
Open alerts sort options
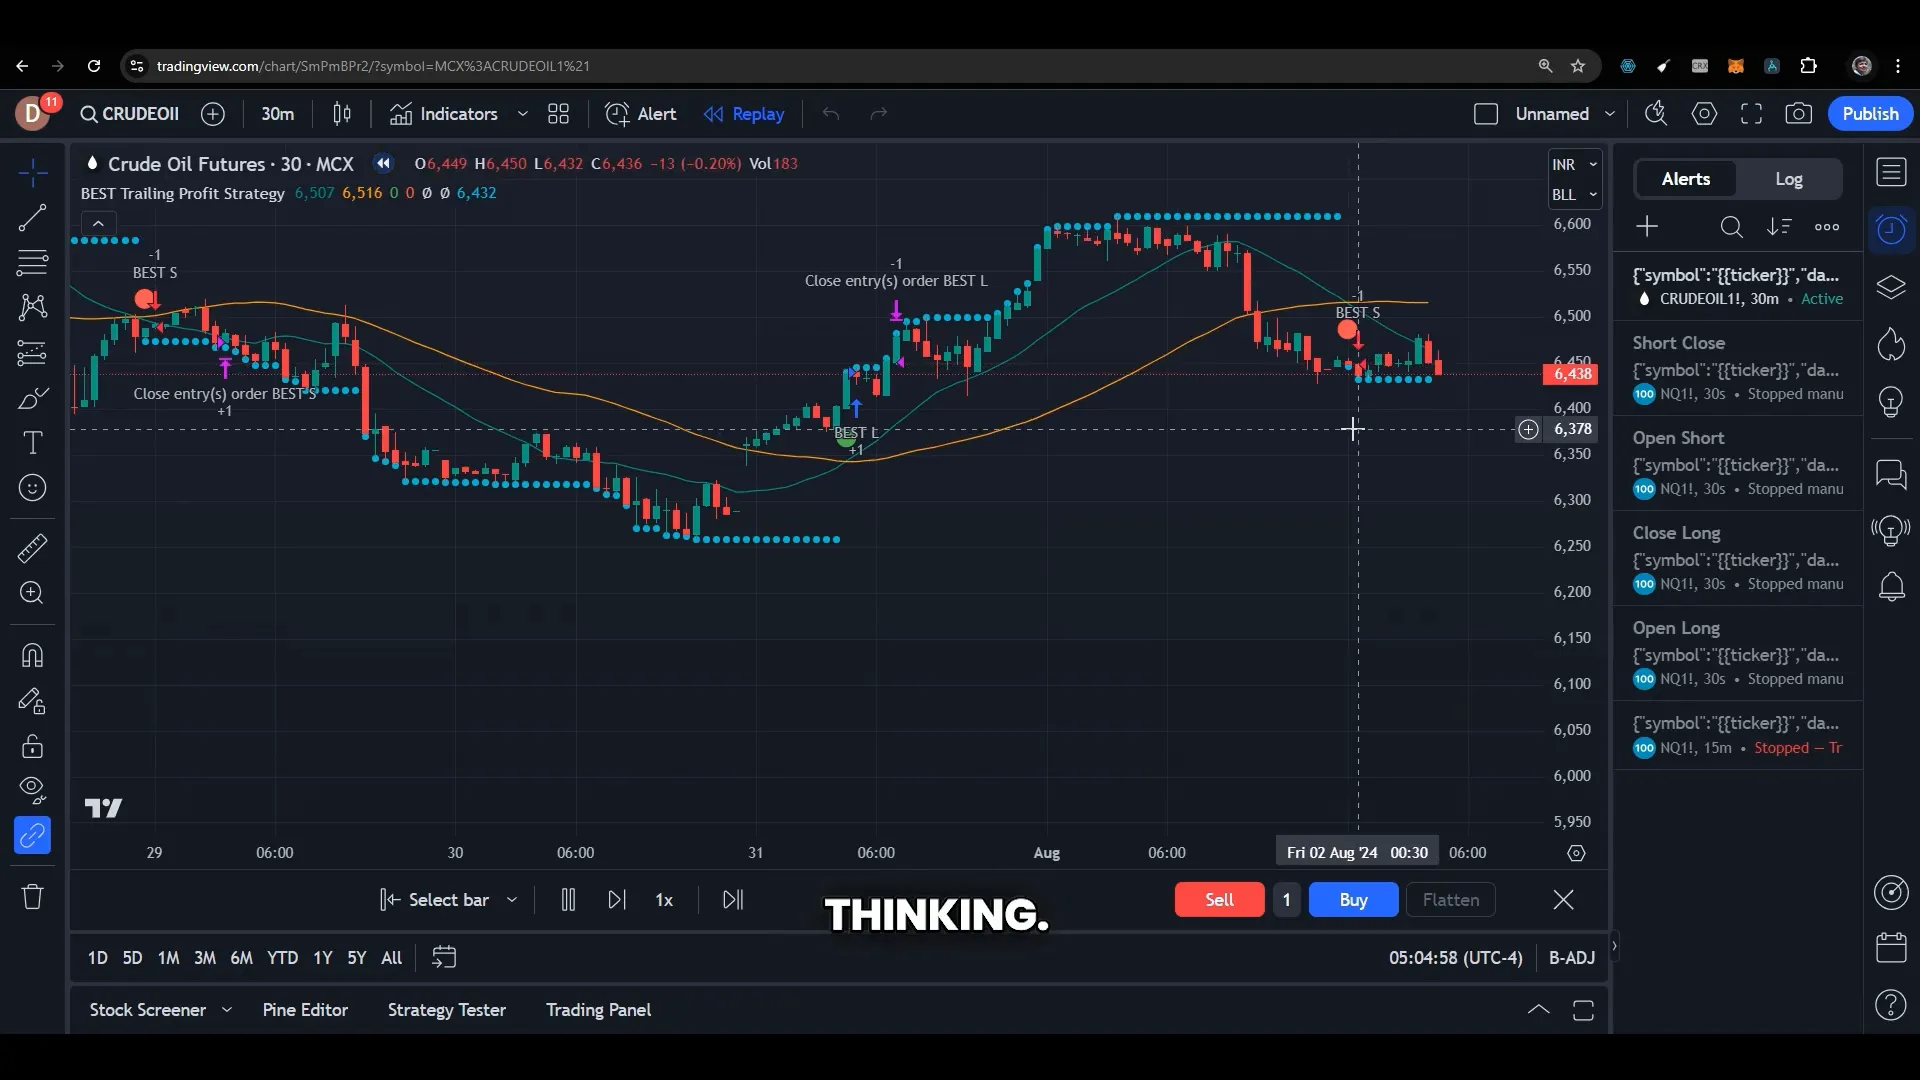click(1779, 227)
